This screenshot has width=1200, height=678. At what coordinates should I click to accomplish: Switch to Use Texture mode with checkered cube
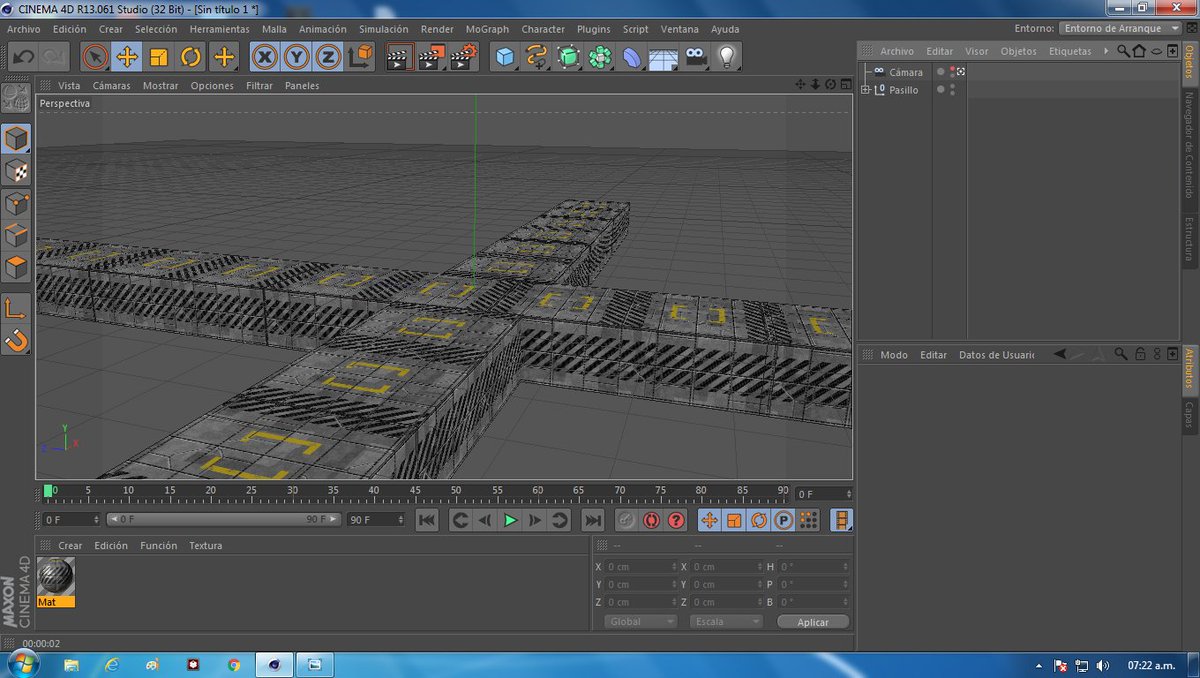coord(17,171)
